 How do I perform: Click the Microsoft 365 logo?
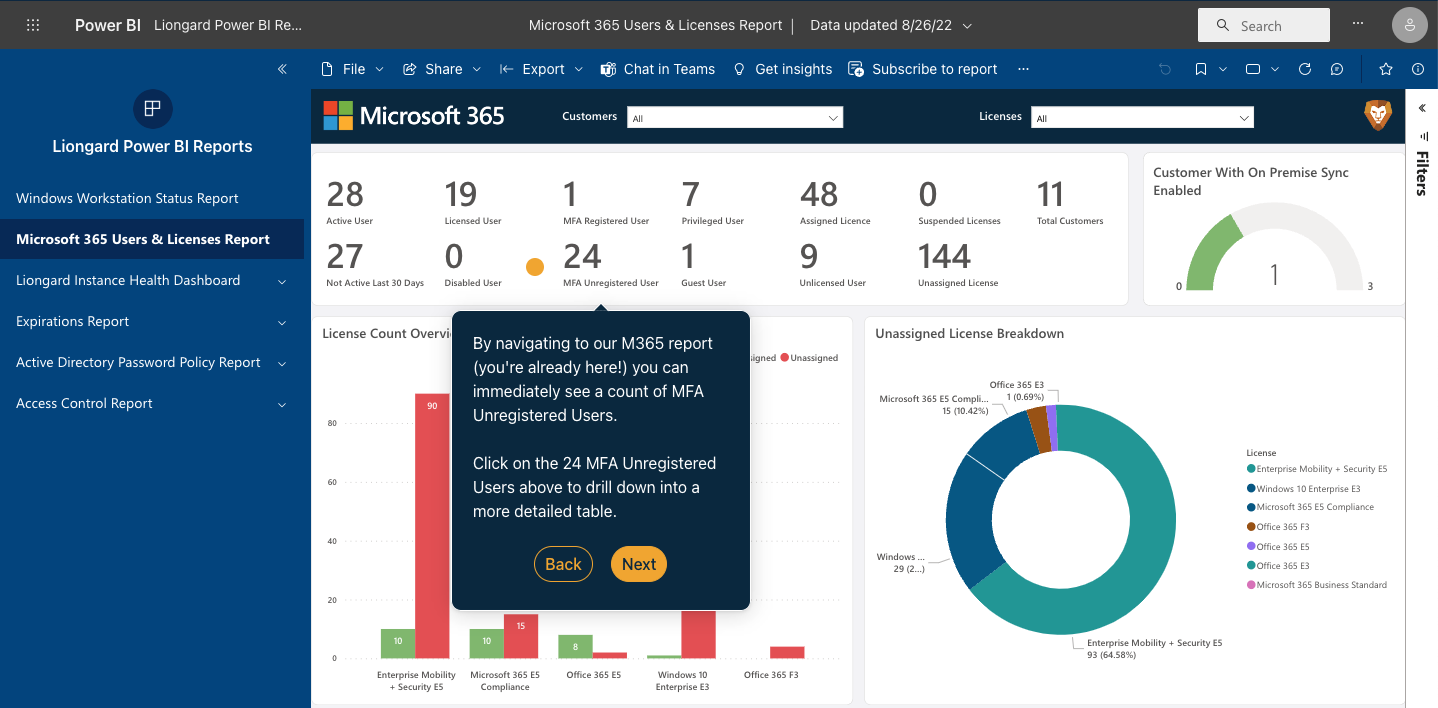(x=414, y=115)
